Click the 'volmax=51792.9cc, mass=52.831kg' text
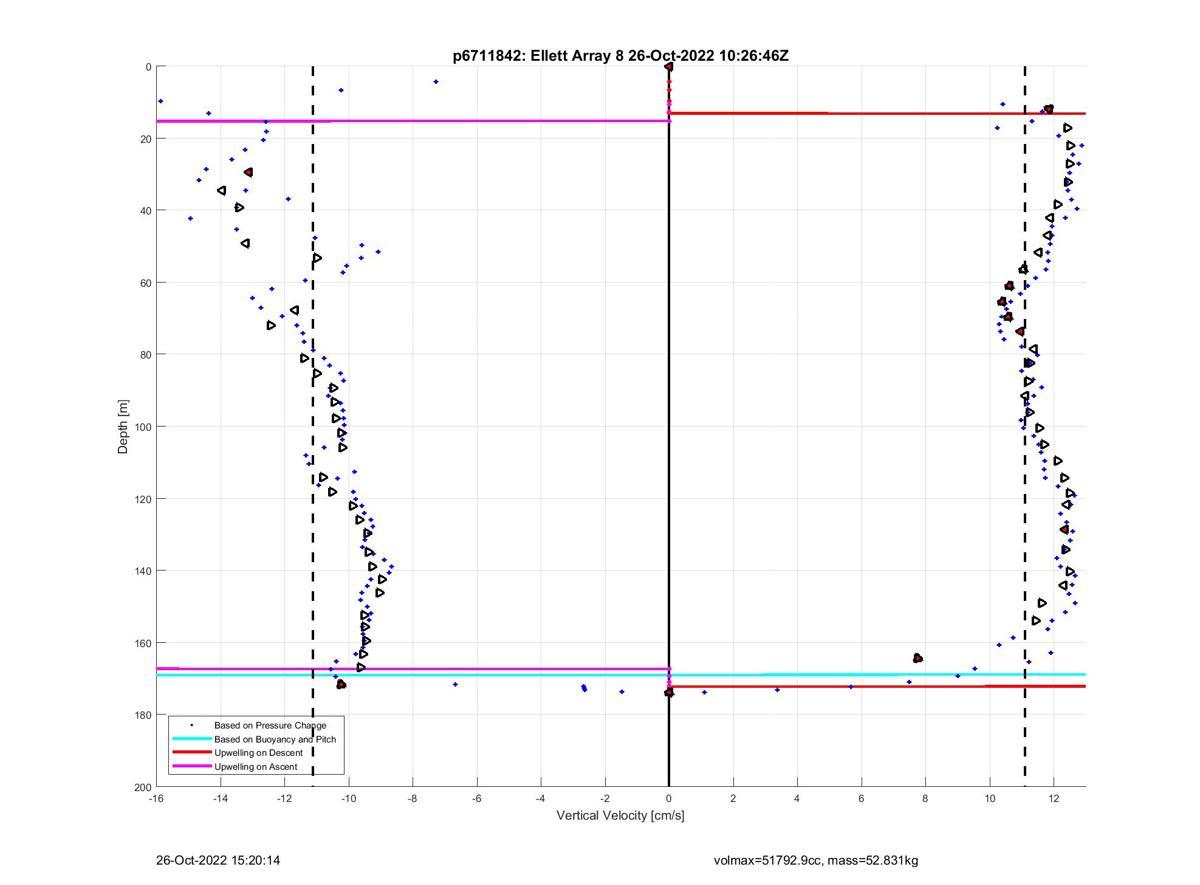The width and height of the screenshot is (1200, 885). point(816,861)
